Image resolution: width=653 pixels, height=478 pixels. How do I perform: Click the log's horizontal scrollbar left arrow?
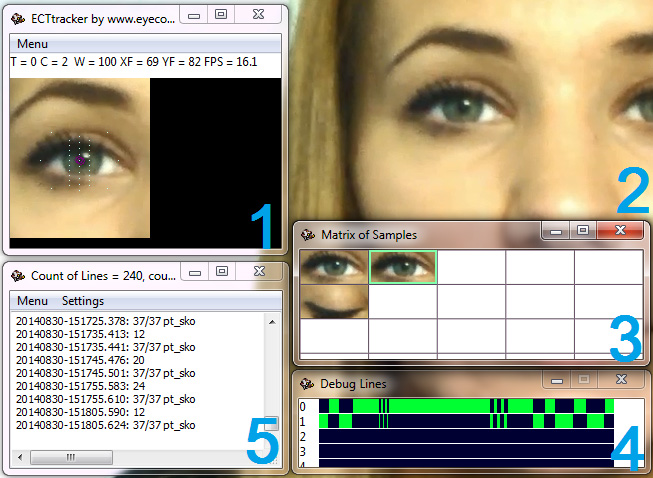(22, 457)
